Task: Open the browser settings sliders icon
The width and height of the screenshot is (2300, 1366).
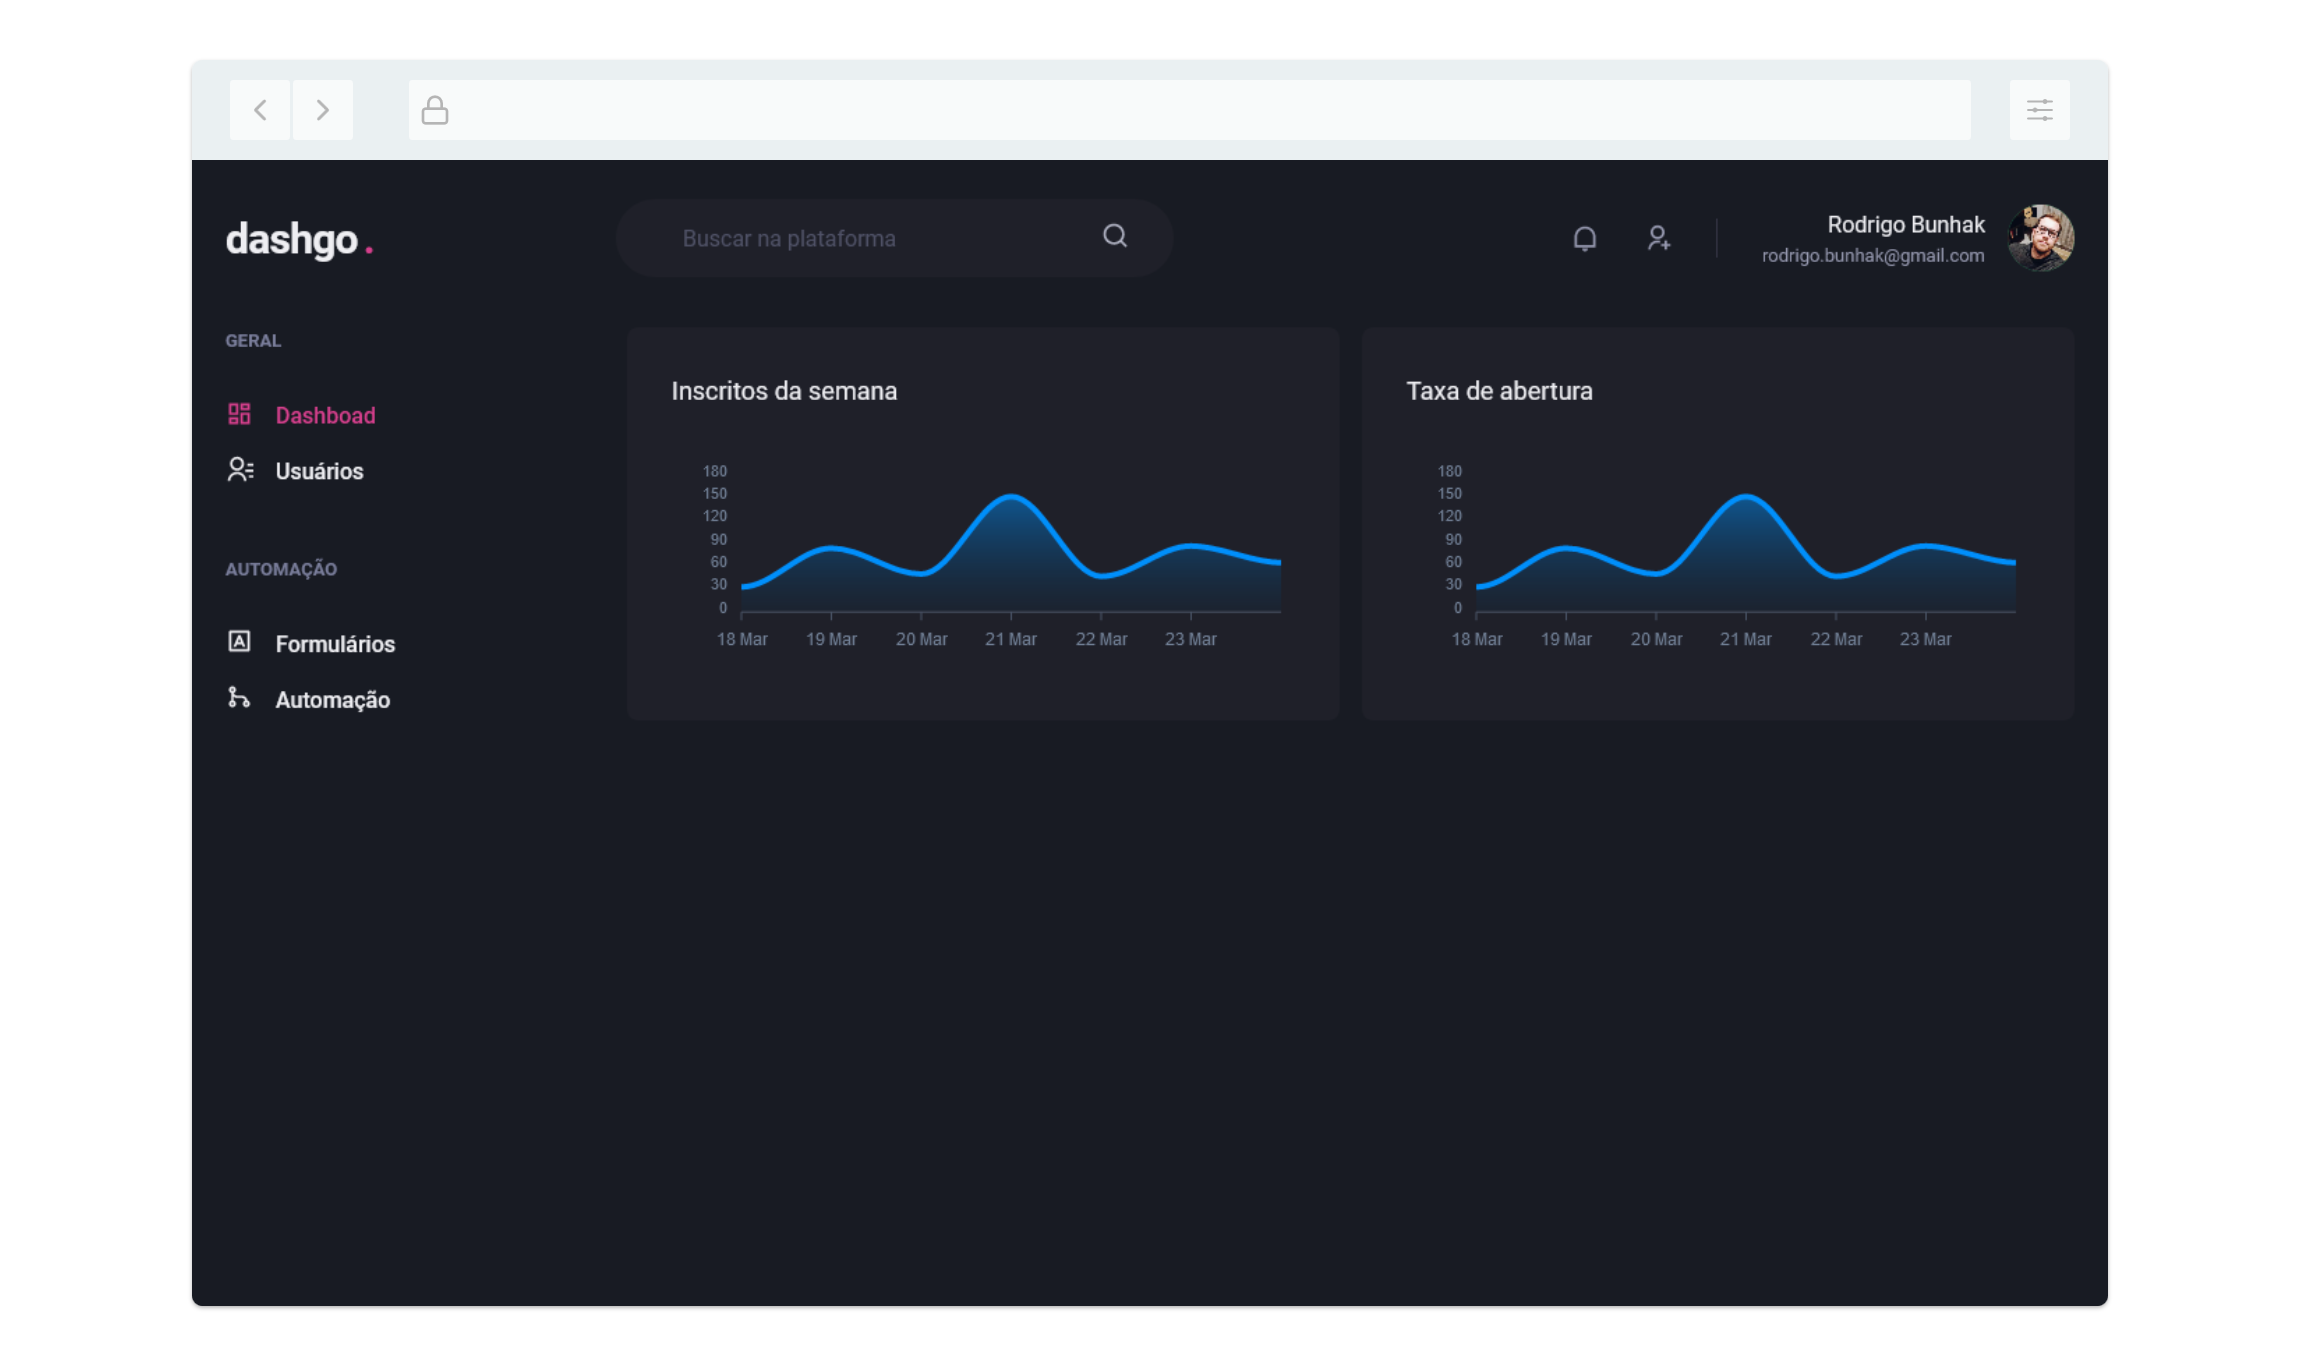Action: (x=2040, y=110)
